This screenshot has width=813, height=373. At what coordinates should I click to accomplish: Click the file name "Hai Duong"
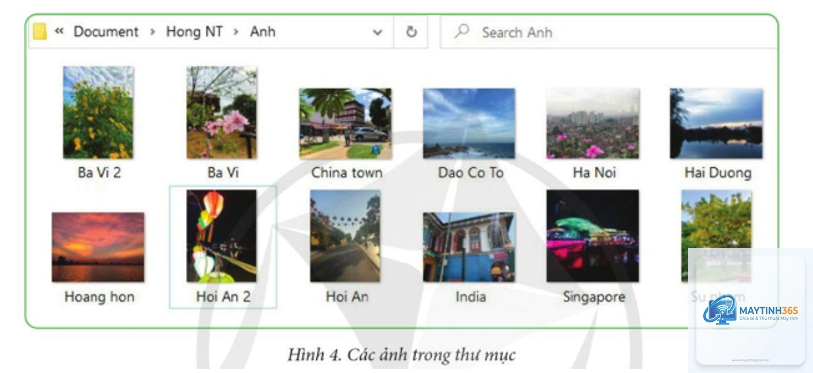pos(718,172)
